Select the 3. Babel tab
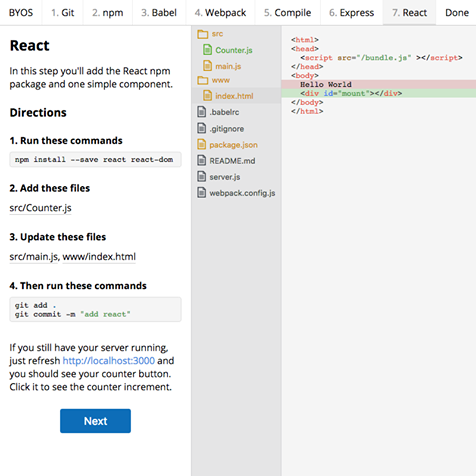The width and height of the screenshot is (476, 476). 159,13
